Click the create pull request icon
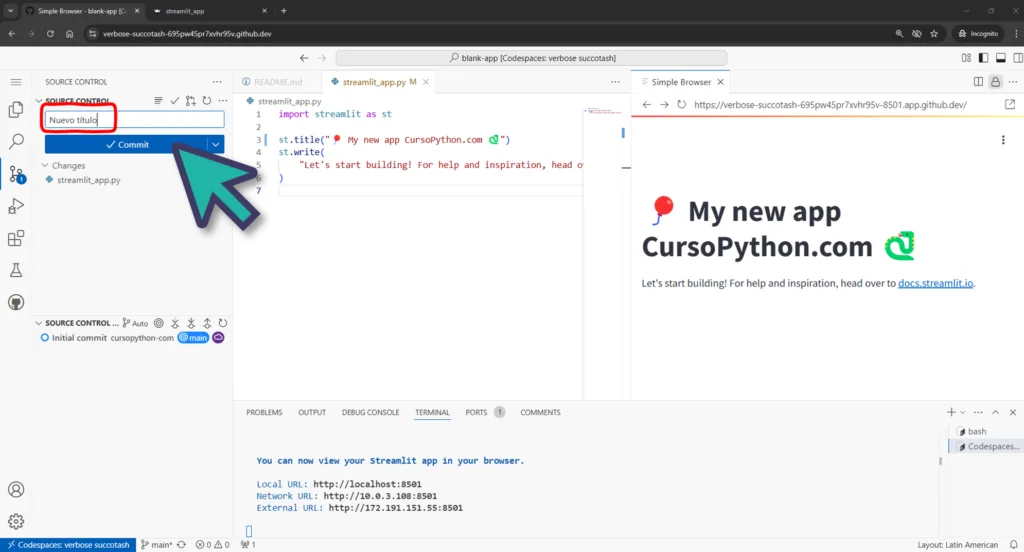1024x552 pixels. [190, 101]
